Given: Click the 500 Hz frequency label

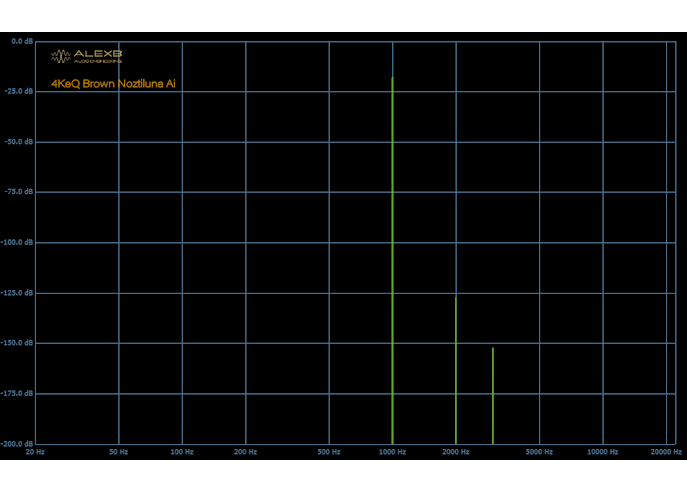Looking at the screenshot, I should coord(329,452).
